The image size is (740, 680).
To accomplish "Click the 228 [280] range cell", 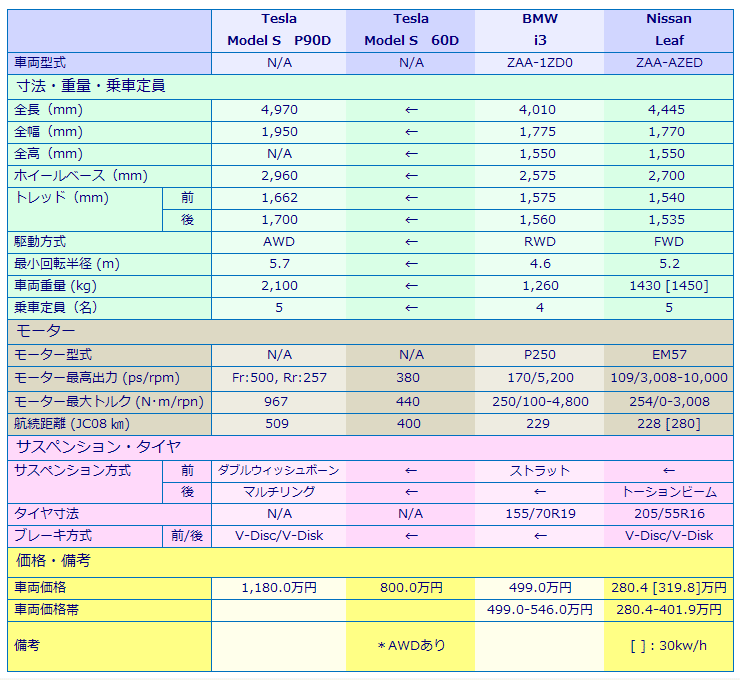I will pyautogui.click(x=669, y=424).
